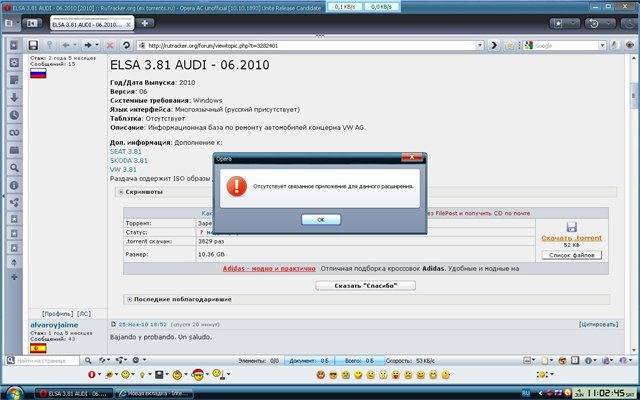
Task: Switch to the Новая вкладка Internet Explorer taskbar item
Action: (x=155, y=393)
